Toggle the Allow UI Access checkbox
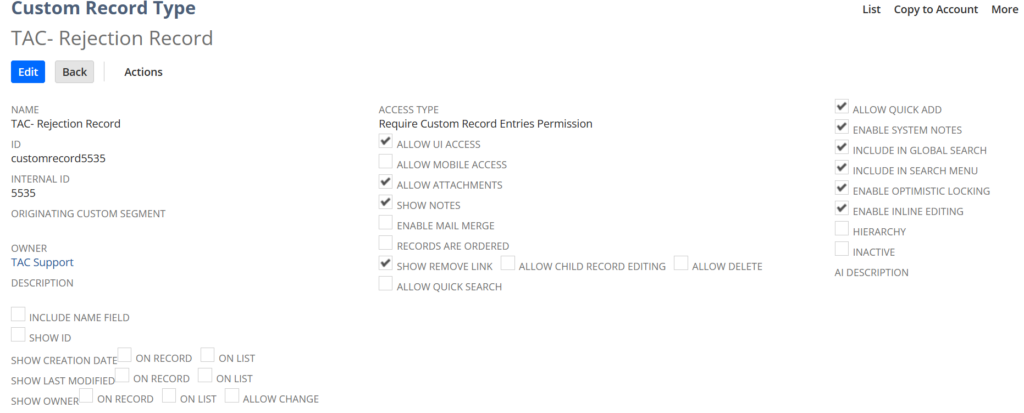Screen dimensions: 1024x413 coord(386,142)
